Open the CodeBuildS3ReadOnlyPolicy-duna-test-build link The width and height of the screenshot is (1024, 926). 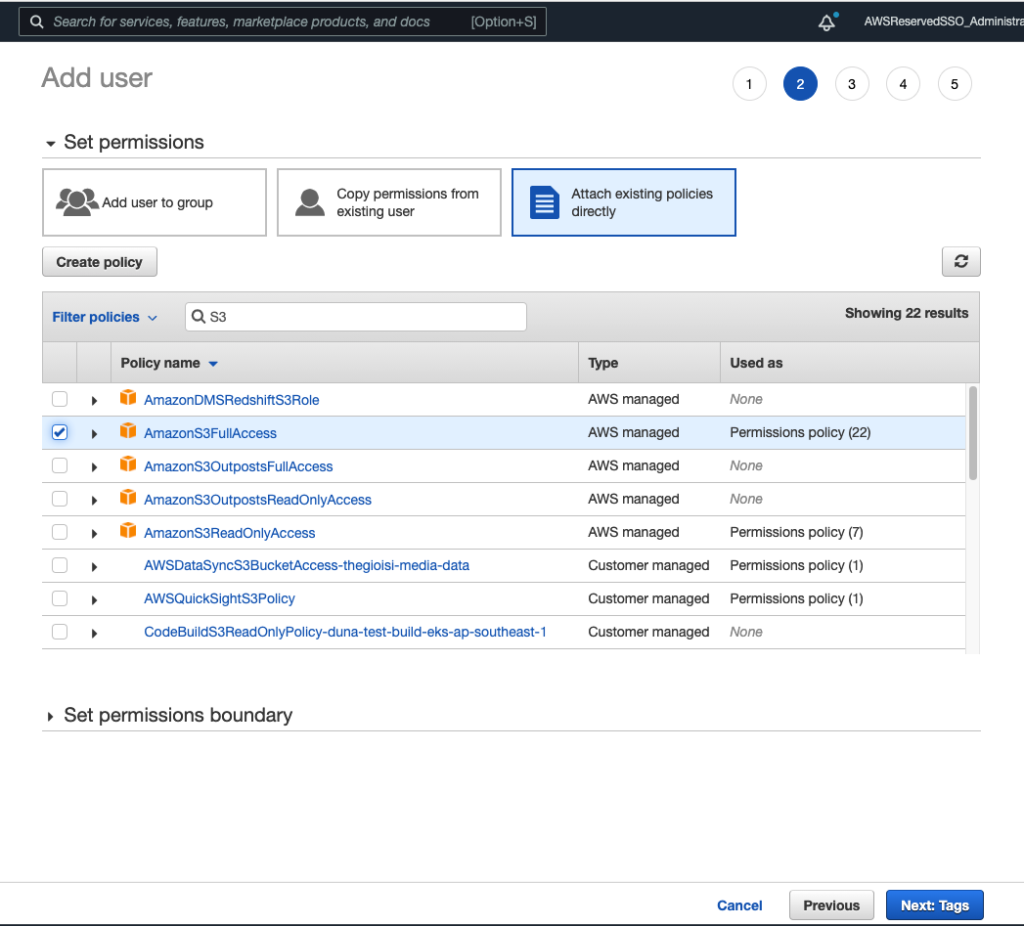pyautogui.click(x=345, y=632)
